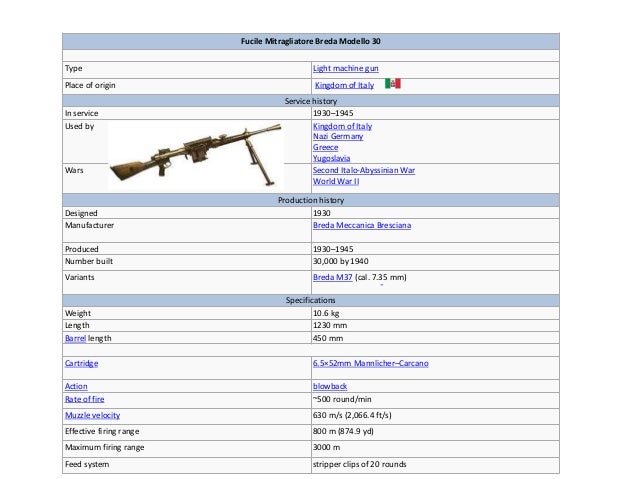Select the Produced value 1930–1945
The height and width of the screenshot is (479, 638).
pos(333,249)
